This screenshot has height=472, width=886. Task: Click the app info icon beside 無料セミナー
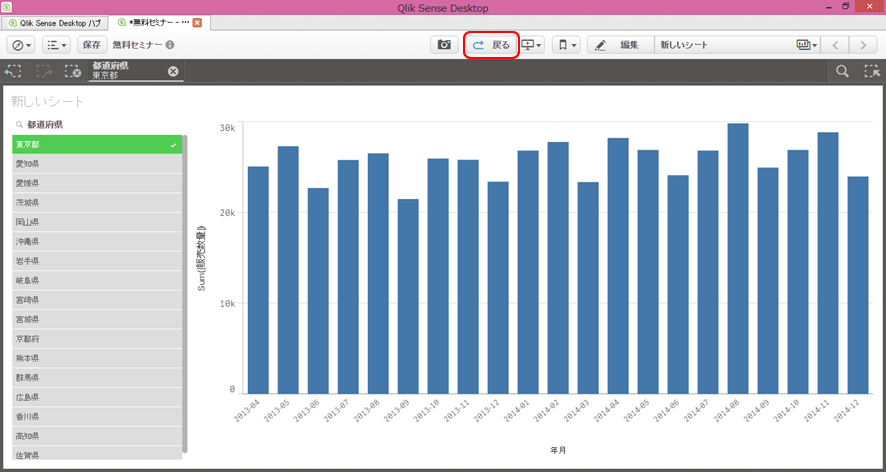[x=170, y=45]
